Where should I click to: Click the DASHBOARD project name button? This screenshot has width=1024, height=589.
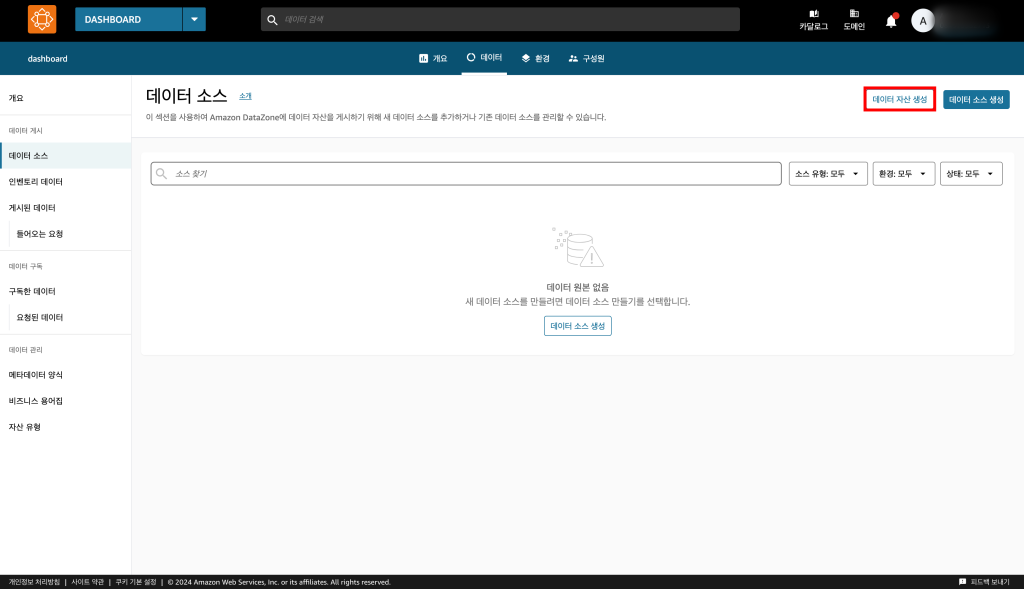coord(129,20)
